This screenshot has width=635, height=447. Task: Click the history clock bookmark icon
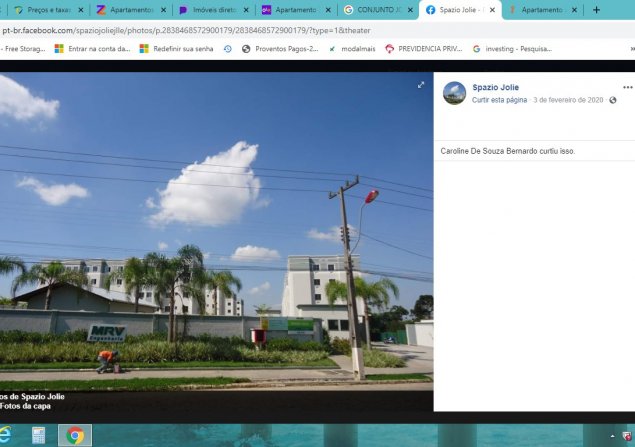point(228,49)
